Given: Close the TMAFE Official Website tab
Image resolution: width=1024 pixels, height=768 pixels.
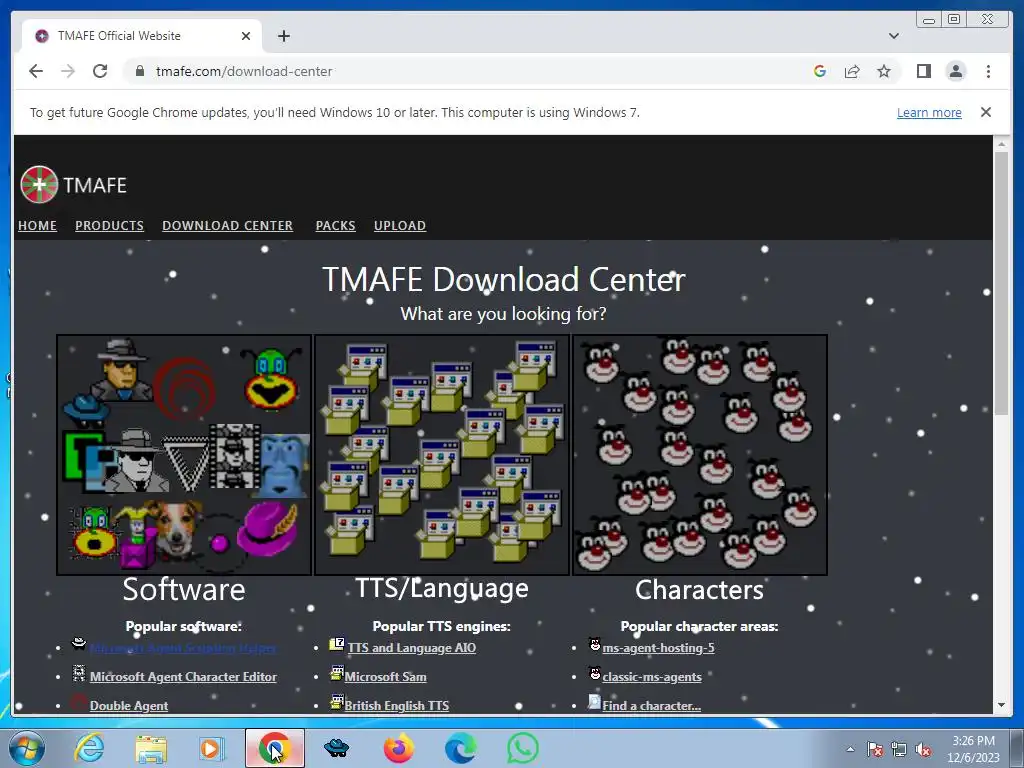Looking at the screenshot, I should coord(246,36).
